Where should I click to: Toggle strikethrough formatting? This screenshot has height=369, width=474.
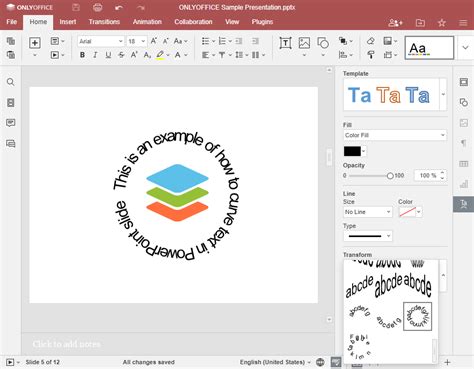121,55
